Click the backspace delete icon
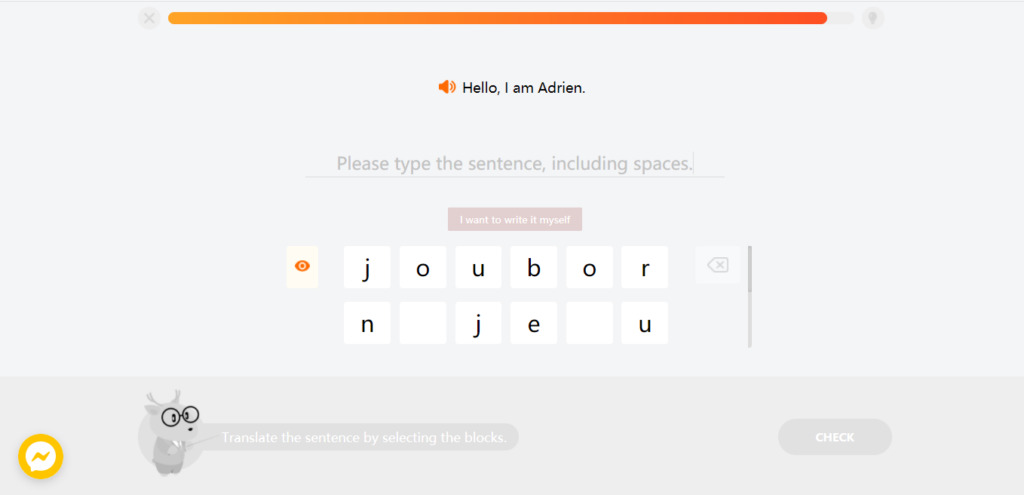Image resolution: width=1024 pixels, height=495 pixels. point(718,265)
